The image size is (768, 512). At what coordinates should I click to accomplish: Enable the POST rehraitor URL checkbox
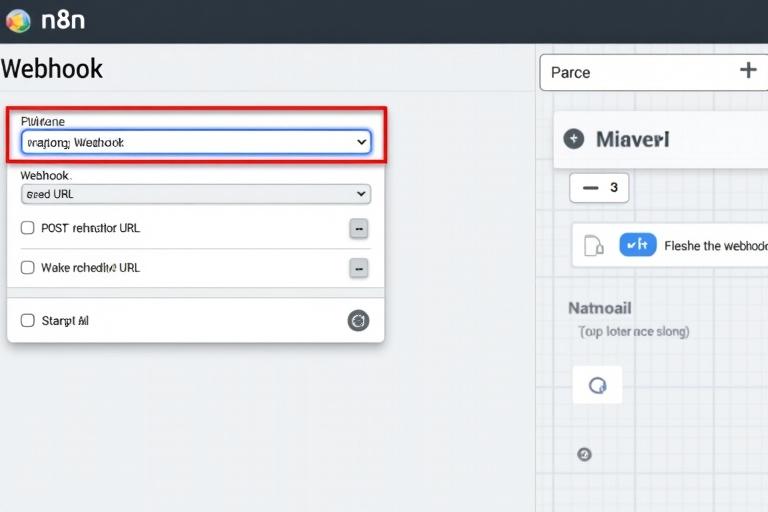(x=28, y=228)
